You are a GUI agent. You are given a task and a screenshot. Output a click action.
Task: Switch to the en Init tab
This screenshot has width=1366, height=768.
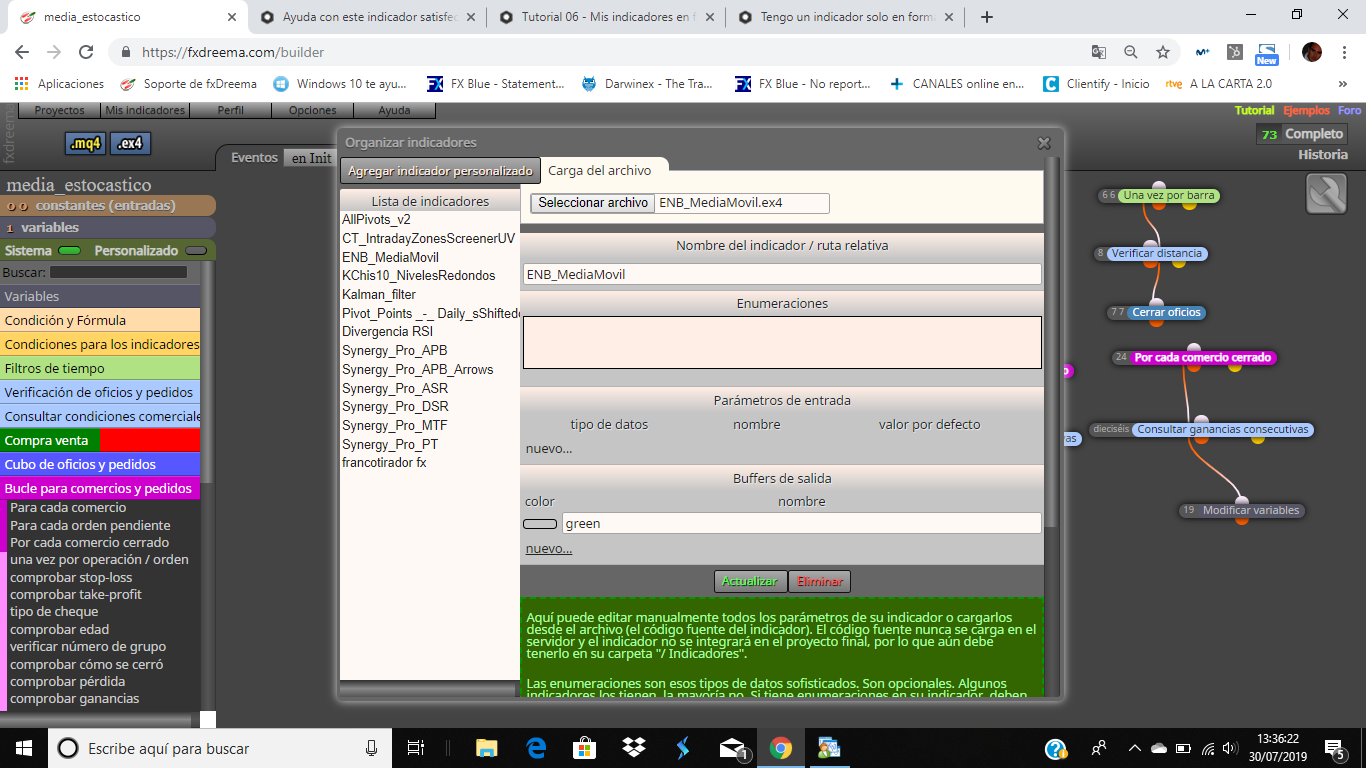(x=311, y=158)
